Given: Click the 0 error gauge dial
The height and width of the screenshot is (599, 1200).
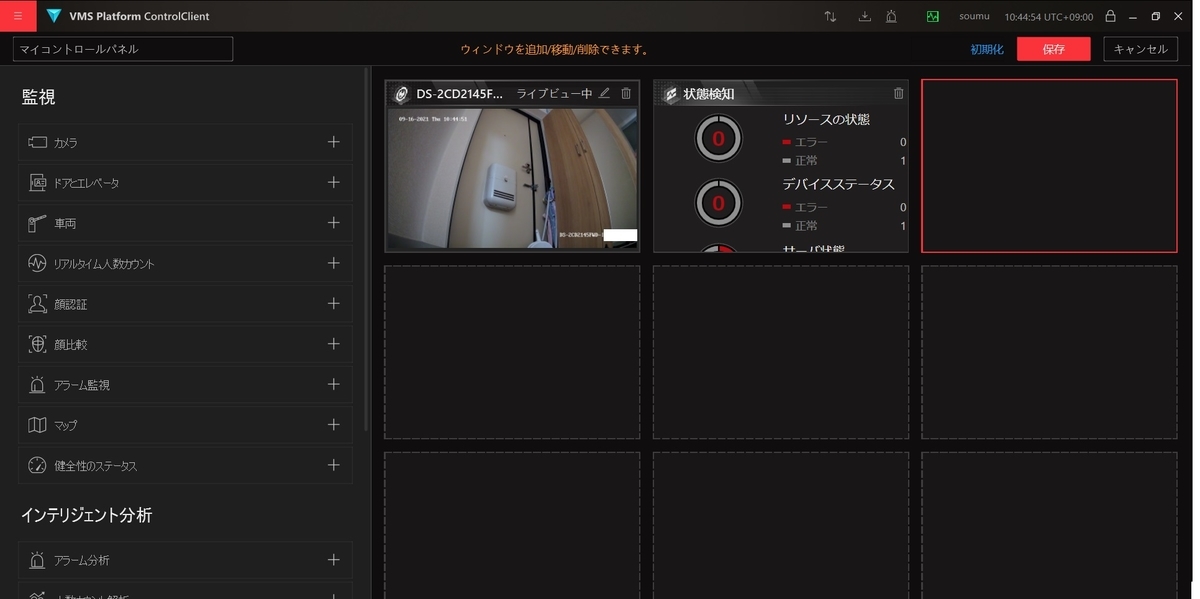Looking at the screenshot, I should pos(718,137).
